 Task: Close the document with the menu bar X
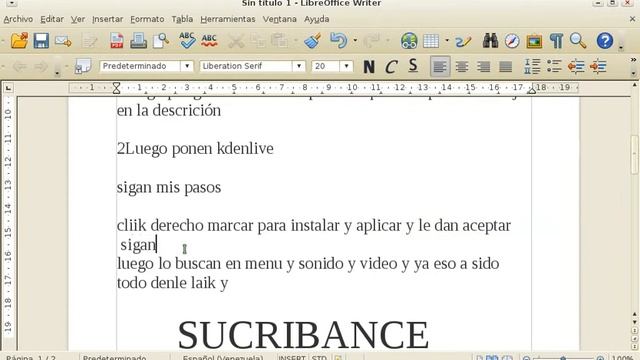point(633,19)
